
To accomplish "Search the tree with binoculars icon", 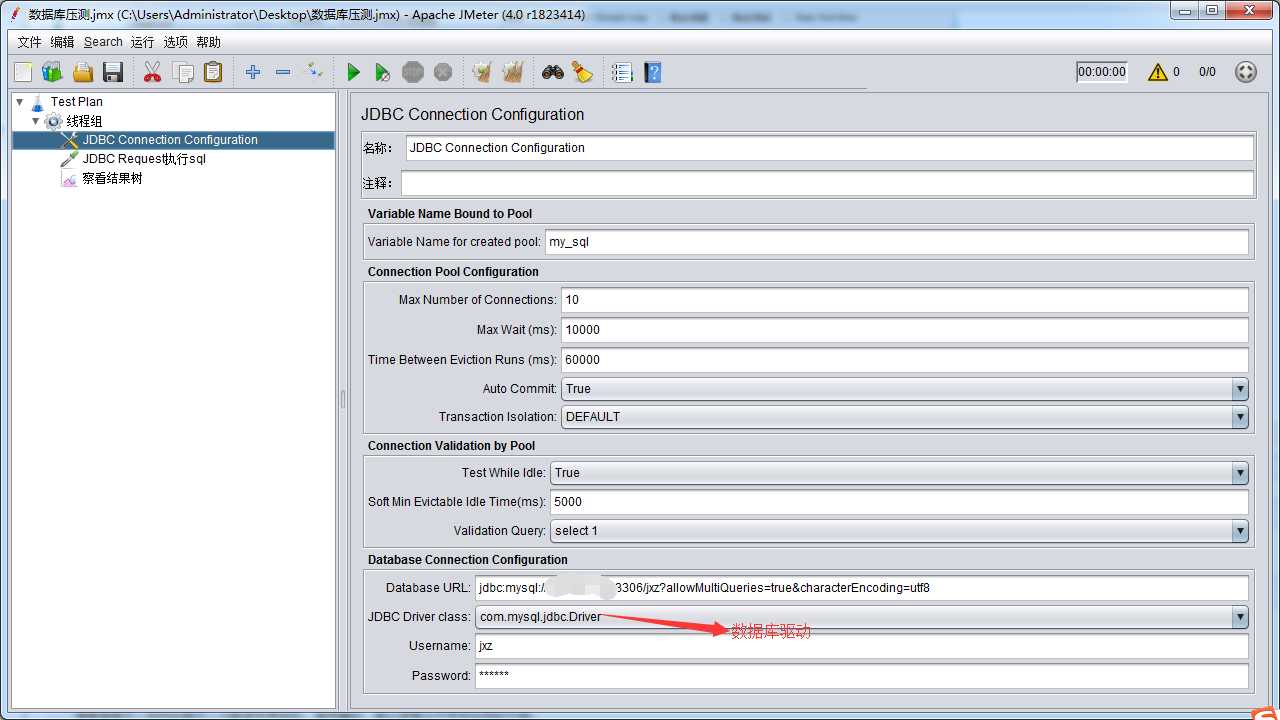I will click(x=553, y=72).
